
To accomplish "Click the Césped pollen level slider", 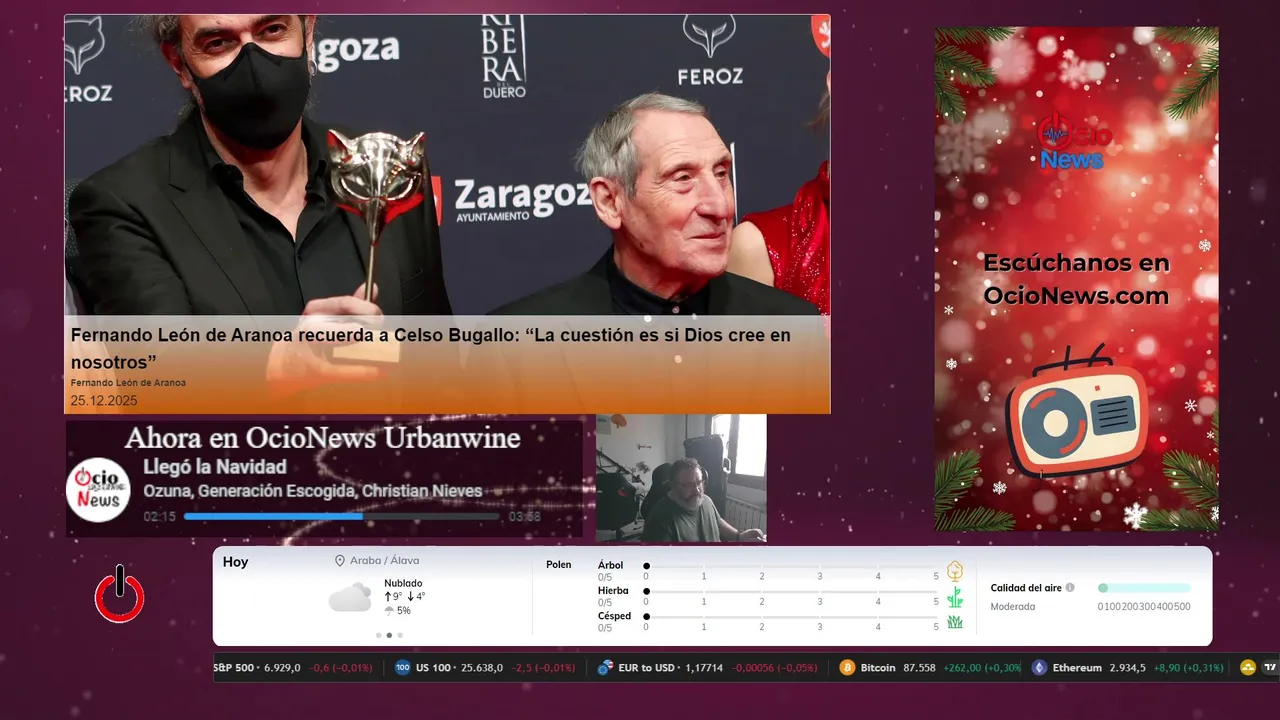I will [x=792, y=617].
